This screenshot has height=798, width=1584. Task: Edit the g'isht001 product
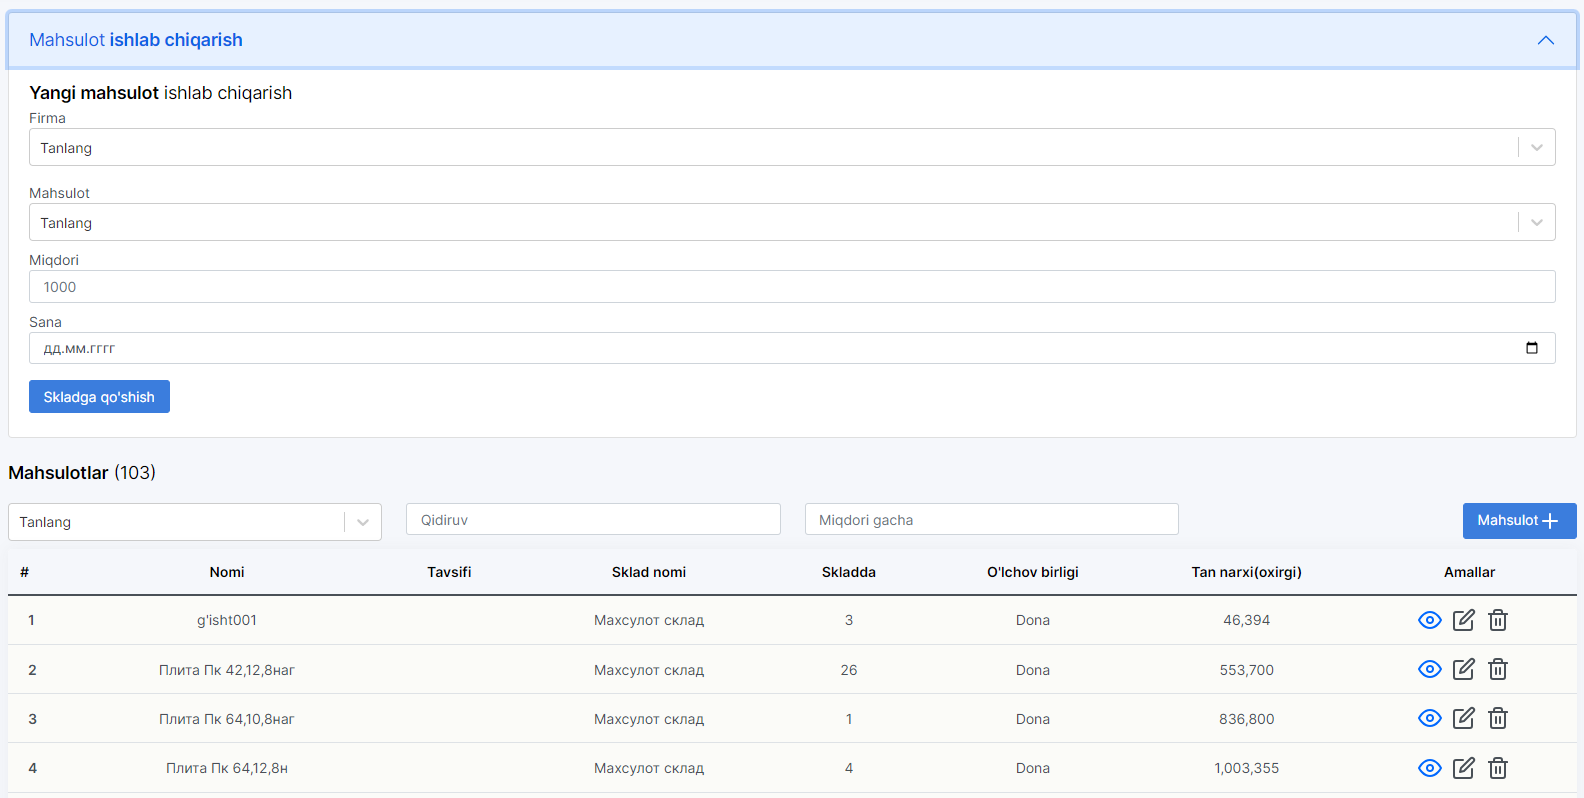[x=1464, y=620]
